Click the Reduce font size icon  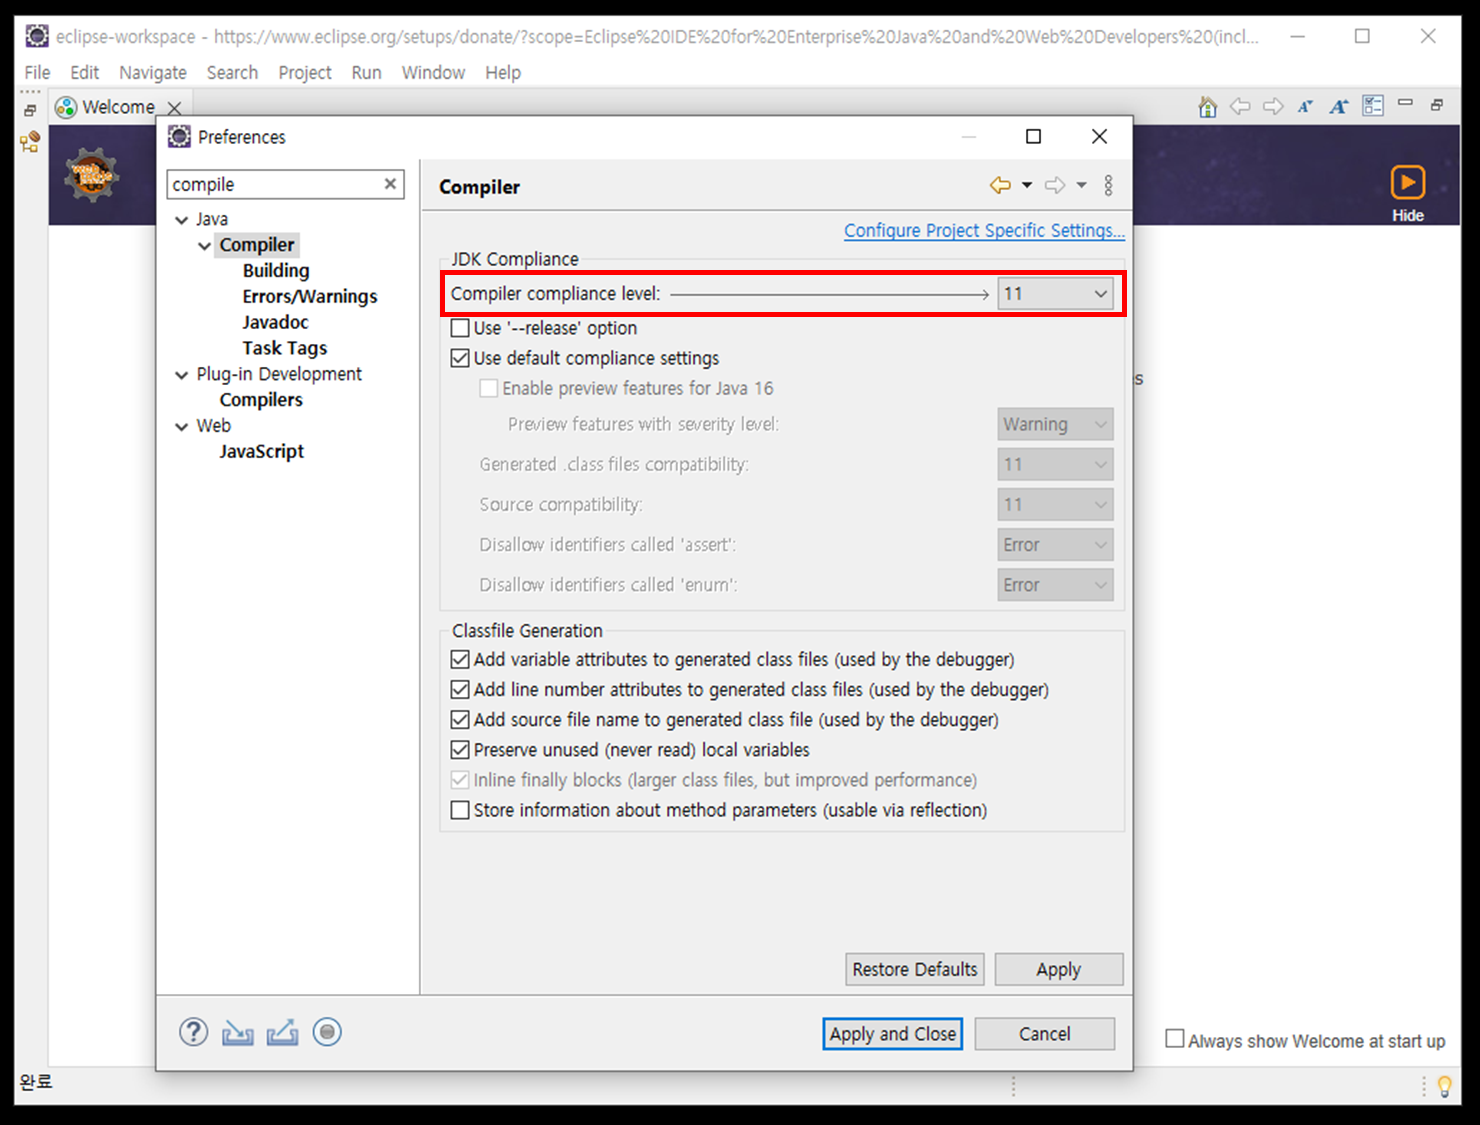click(x=1305, y=106)
